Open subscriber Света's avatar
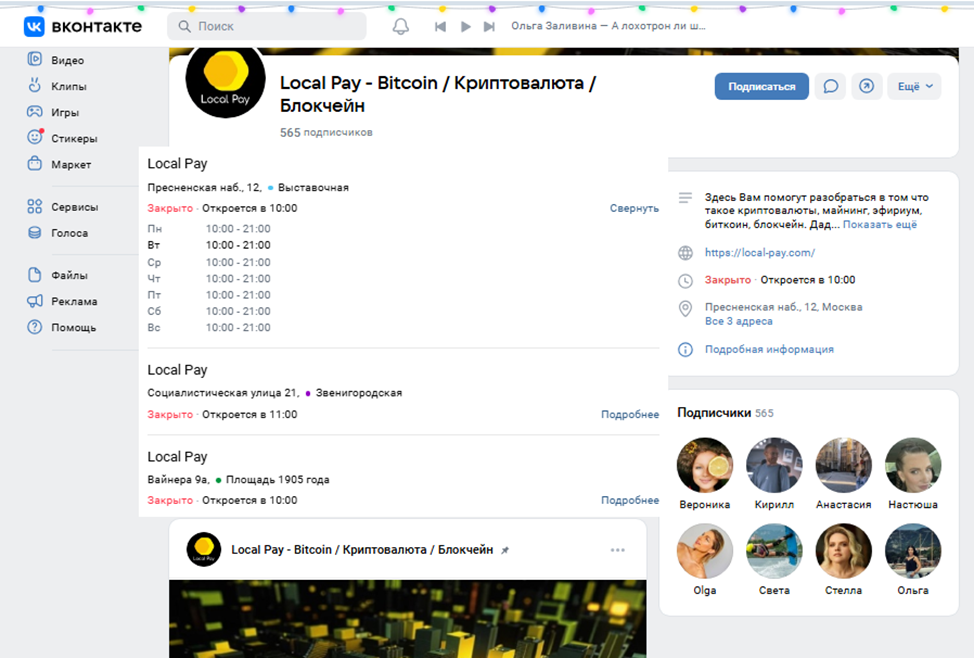This screenshot has width=974, height=658. tap(774, 551)
